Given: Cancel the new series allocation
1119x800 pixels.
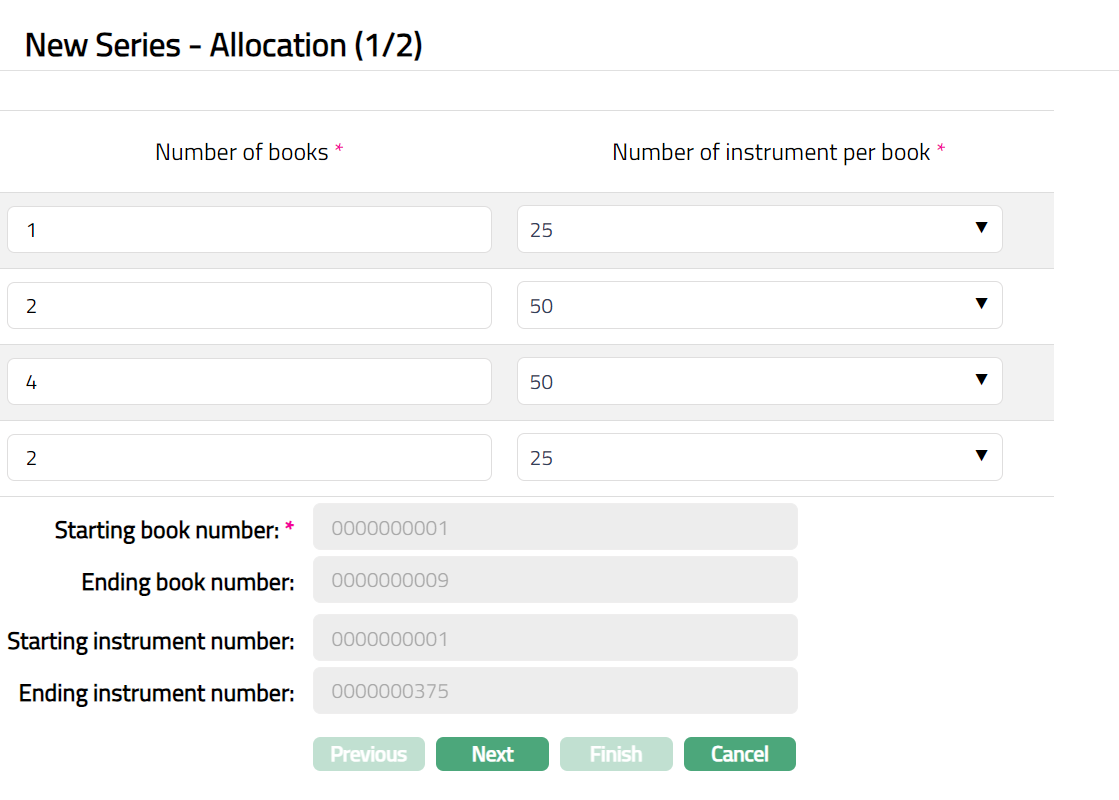Looking at the screenshot, I should (739, 754).
